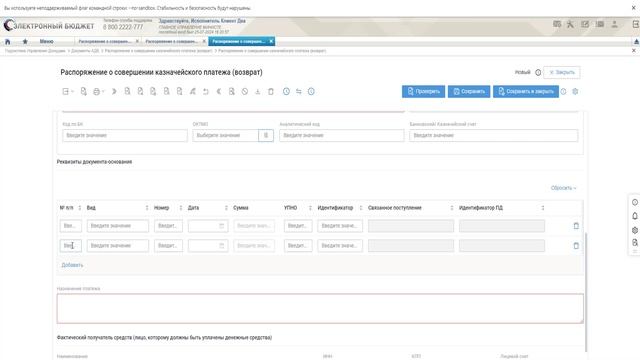Click the blue info circle after swap arrows
Screen dimensions: 640x360
pos(311,91)
